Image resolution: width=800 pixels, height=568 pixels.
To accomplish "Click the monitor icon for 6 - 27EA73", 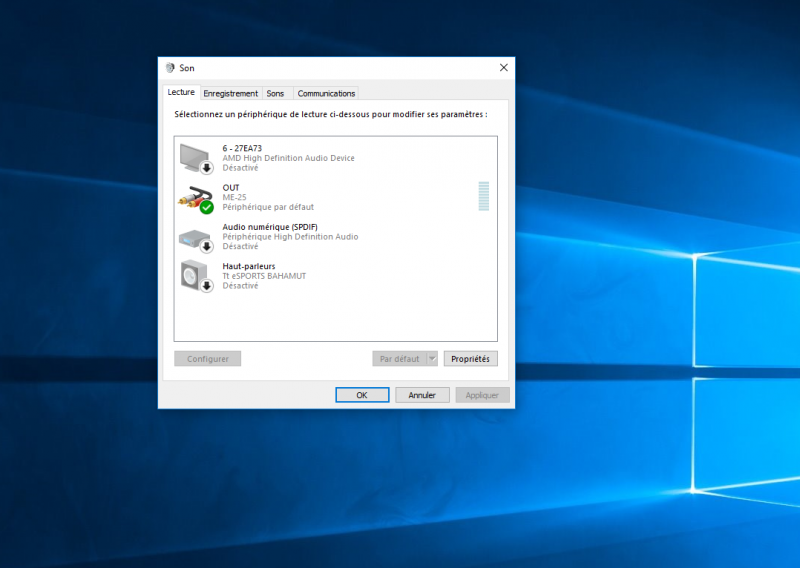I will point(194,156).
